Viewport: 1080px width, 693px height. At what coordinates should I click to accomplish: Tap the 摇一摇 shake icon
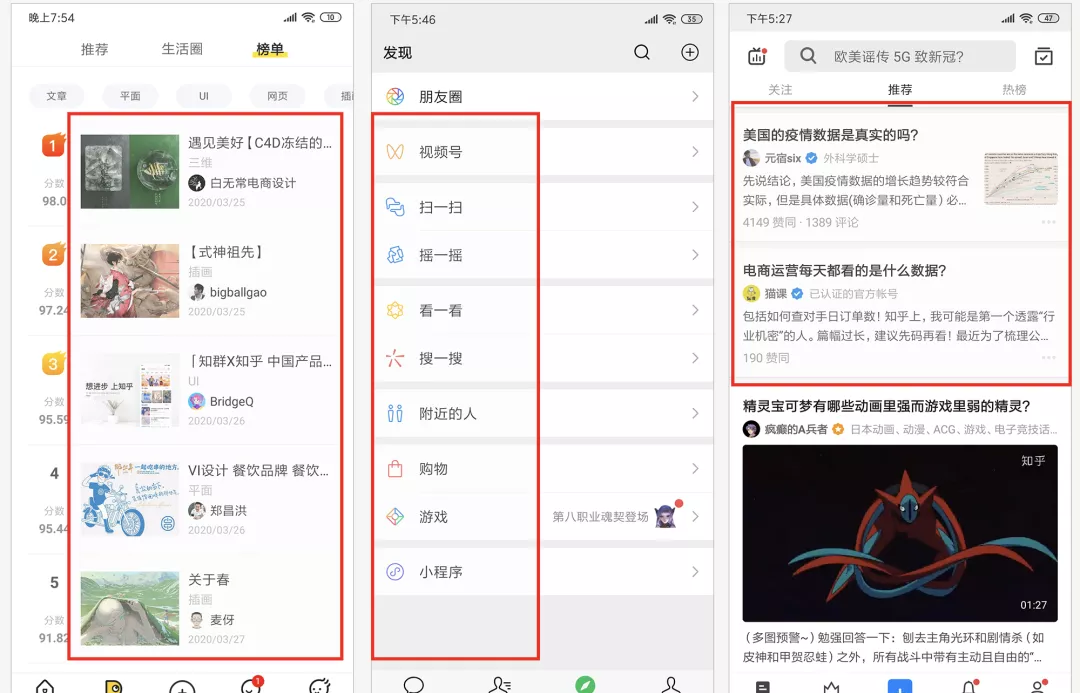(395, 255)
